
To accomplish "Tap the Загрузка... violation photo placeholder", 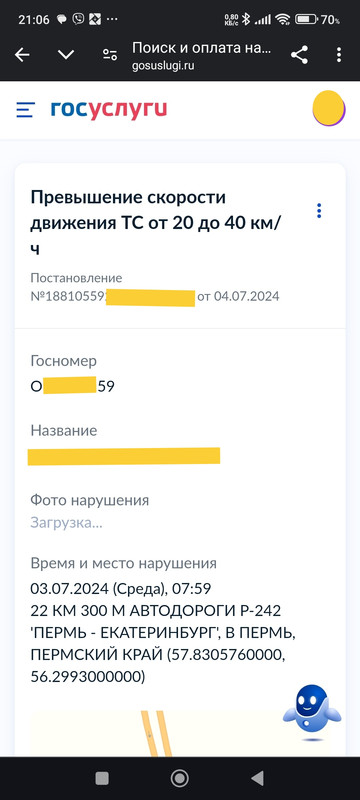I will [x=66, y=523].
